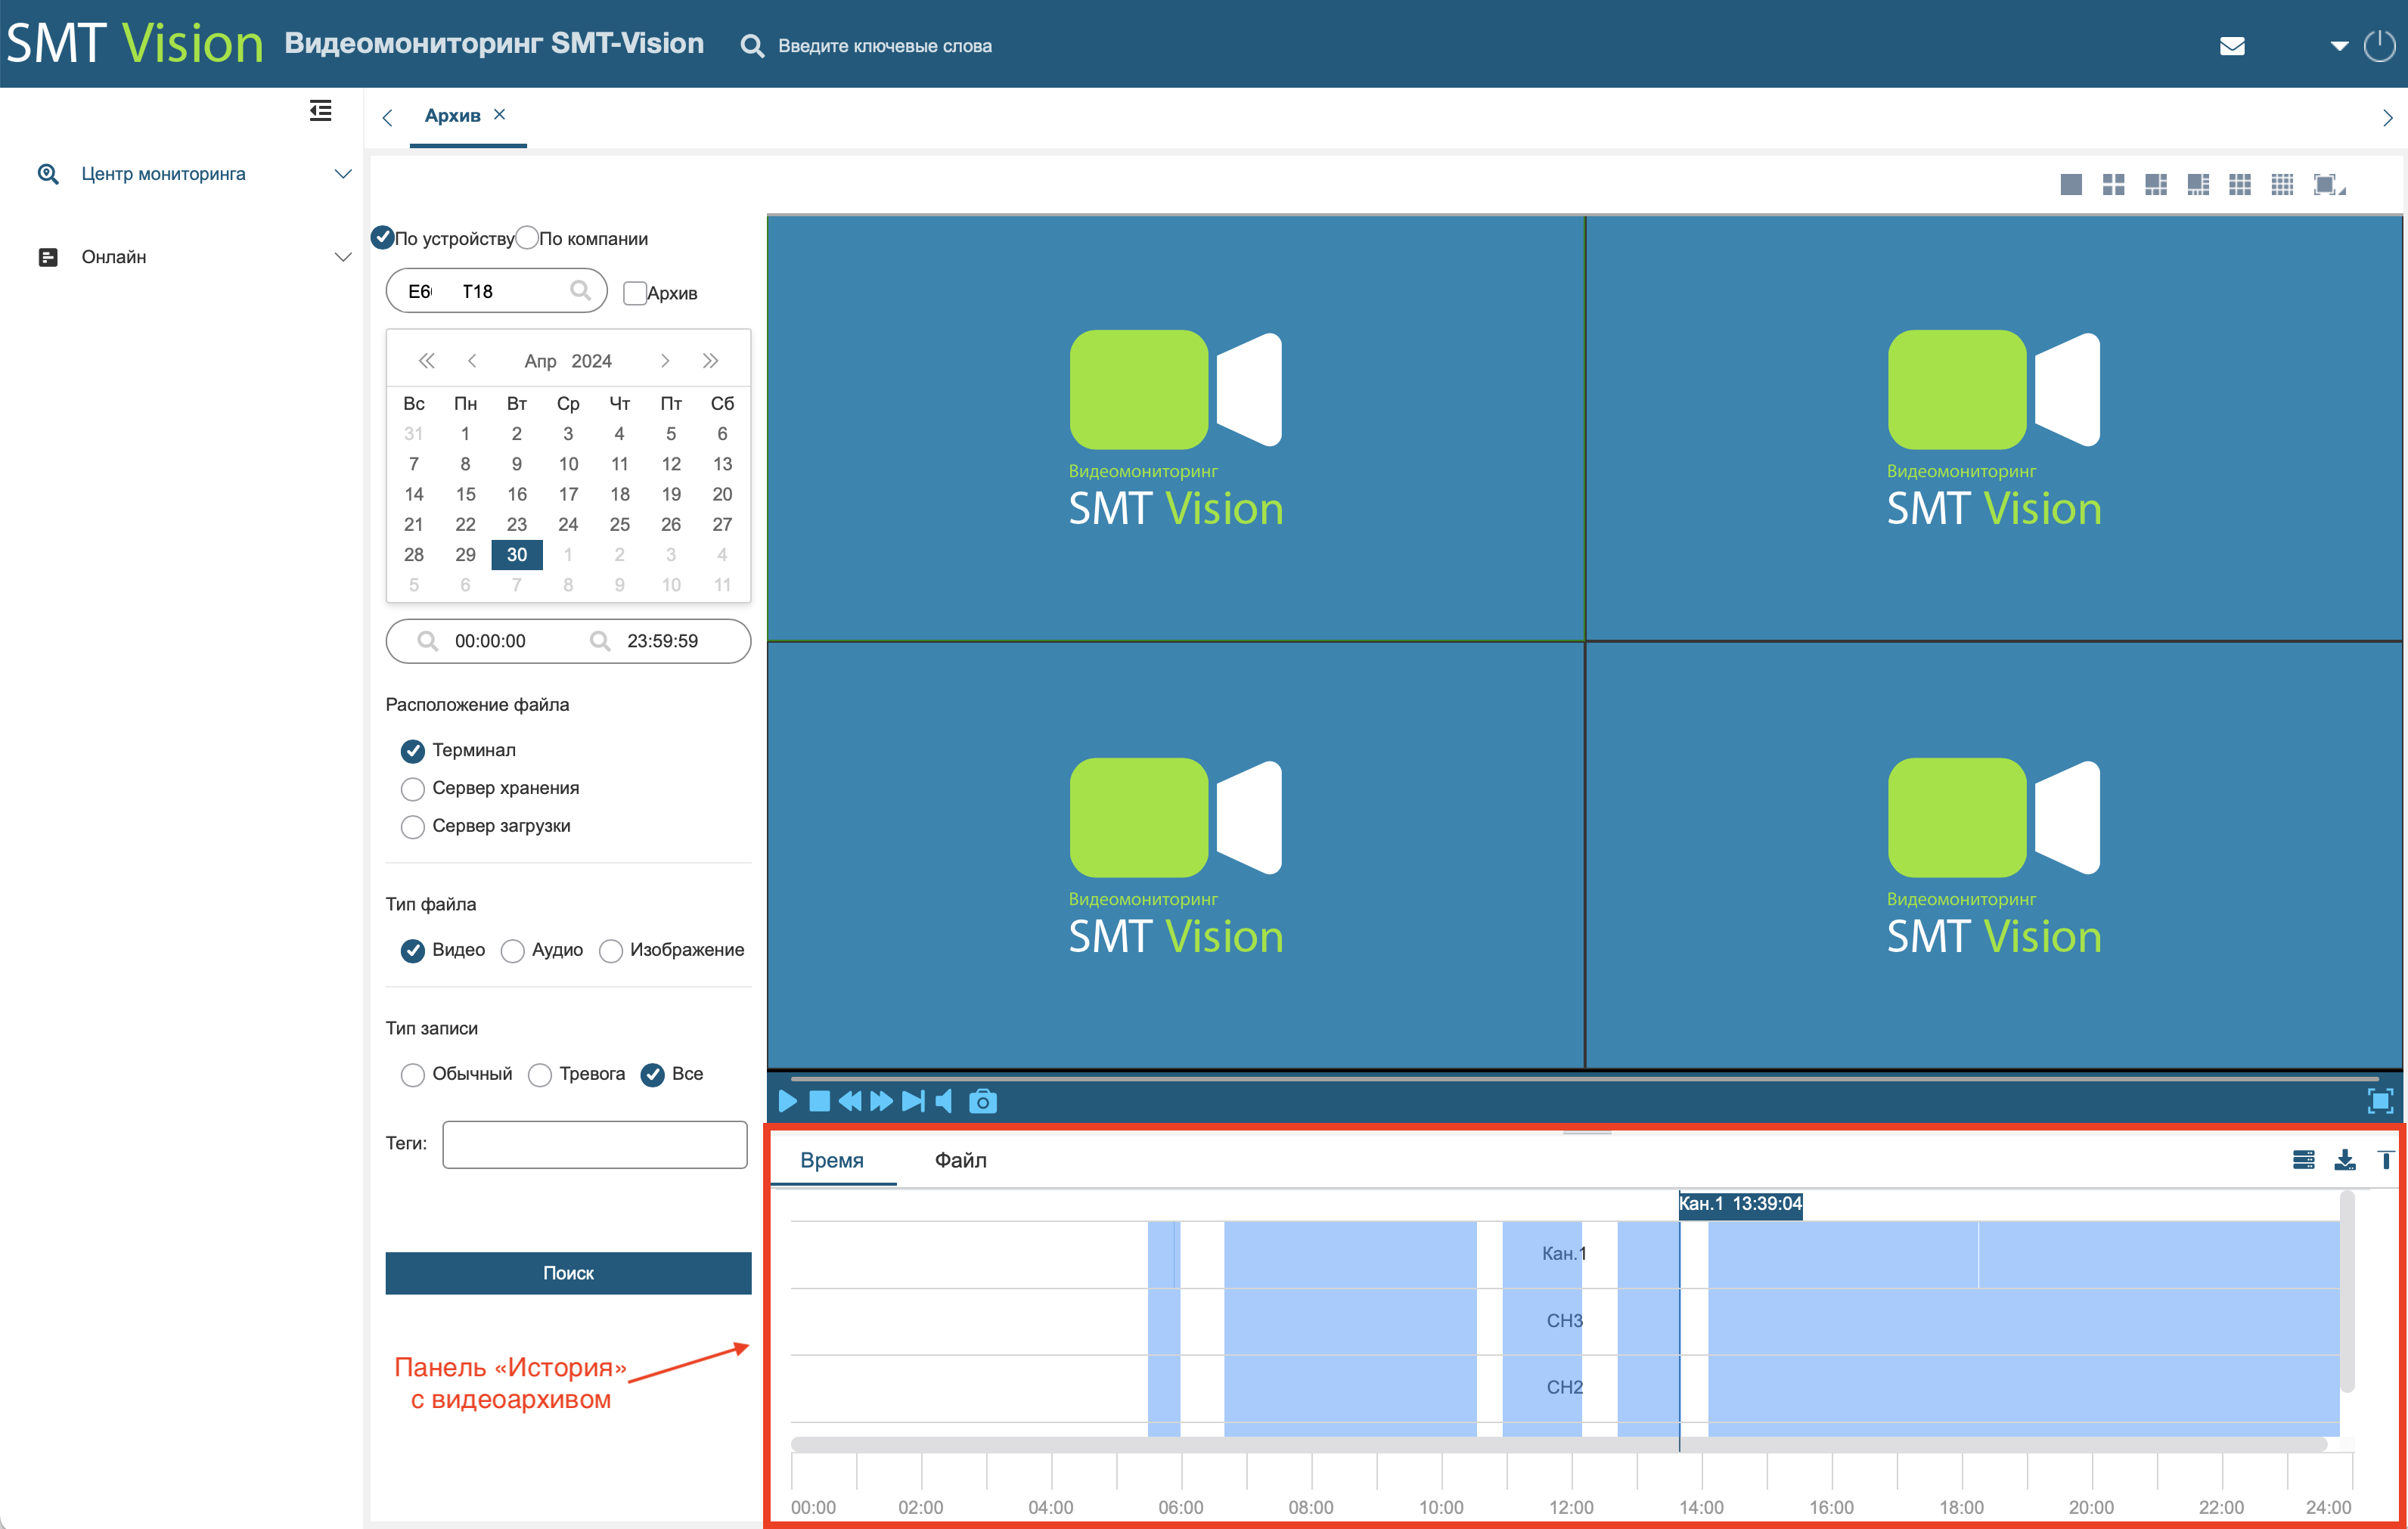2408x1529 pixels.
Task: Select the single-view layout icon
Action: 2071,185
